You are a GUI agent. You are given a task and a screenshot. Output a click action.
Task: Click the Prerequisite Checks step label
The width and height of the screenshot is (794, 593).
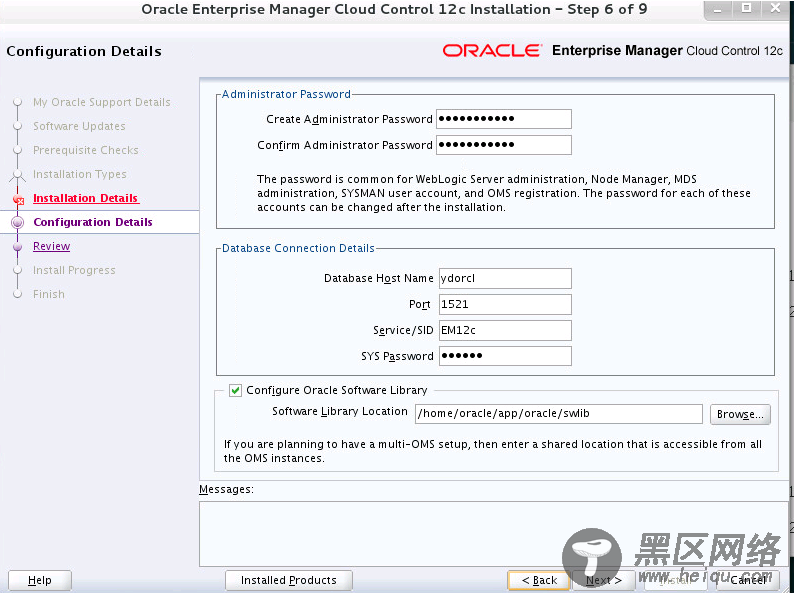(x=86, y=150)
